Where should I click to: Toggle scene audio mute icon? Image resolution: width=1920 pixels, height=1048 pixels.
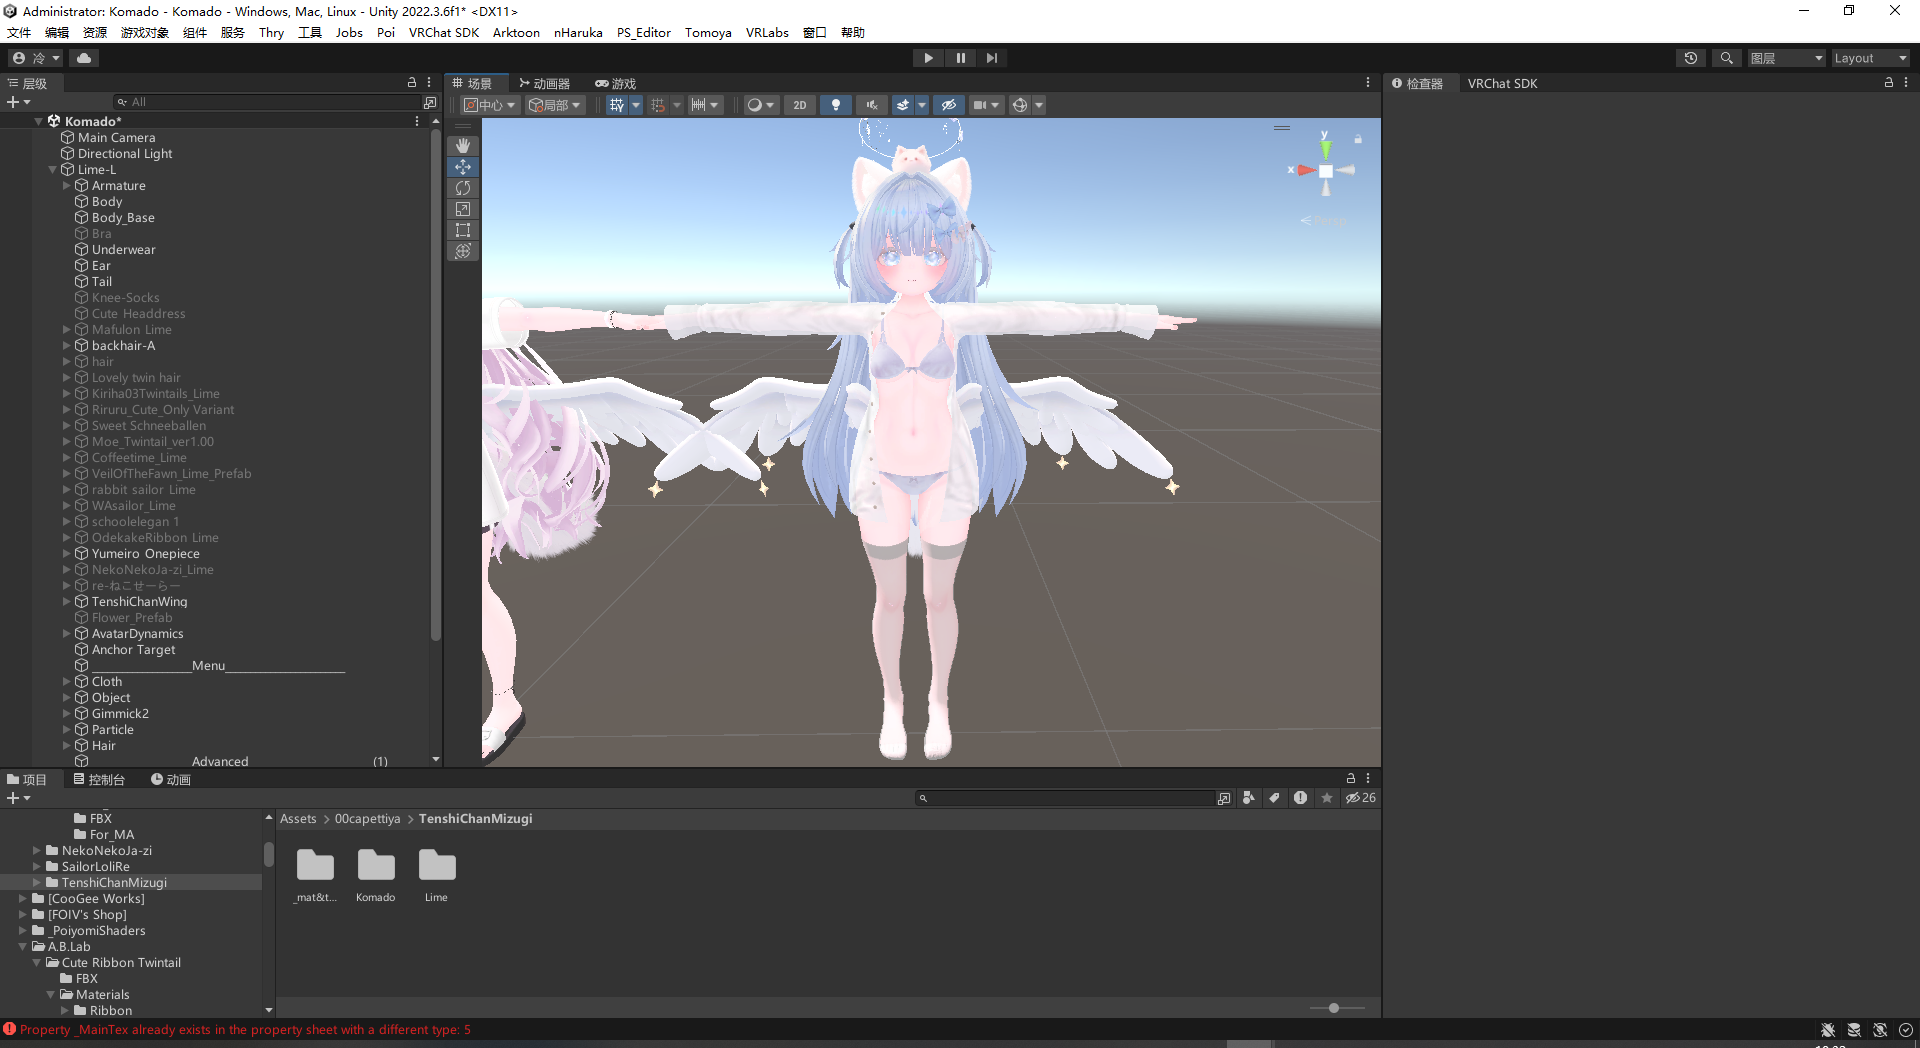tap(872, 105)
